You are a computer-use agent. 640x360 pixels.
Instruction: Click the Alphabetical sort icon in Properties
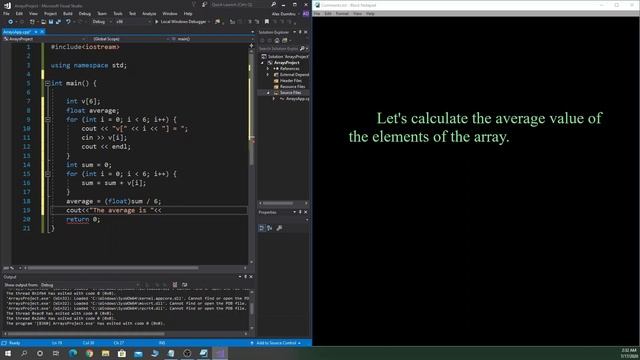point(270,228)
